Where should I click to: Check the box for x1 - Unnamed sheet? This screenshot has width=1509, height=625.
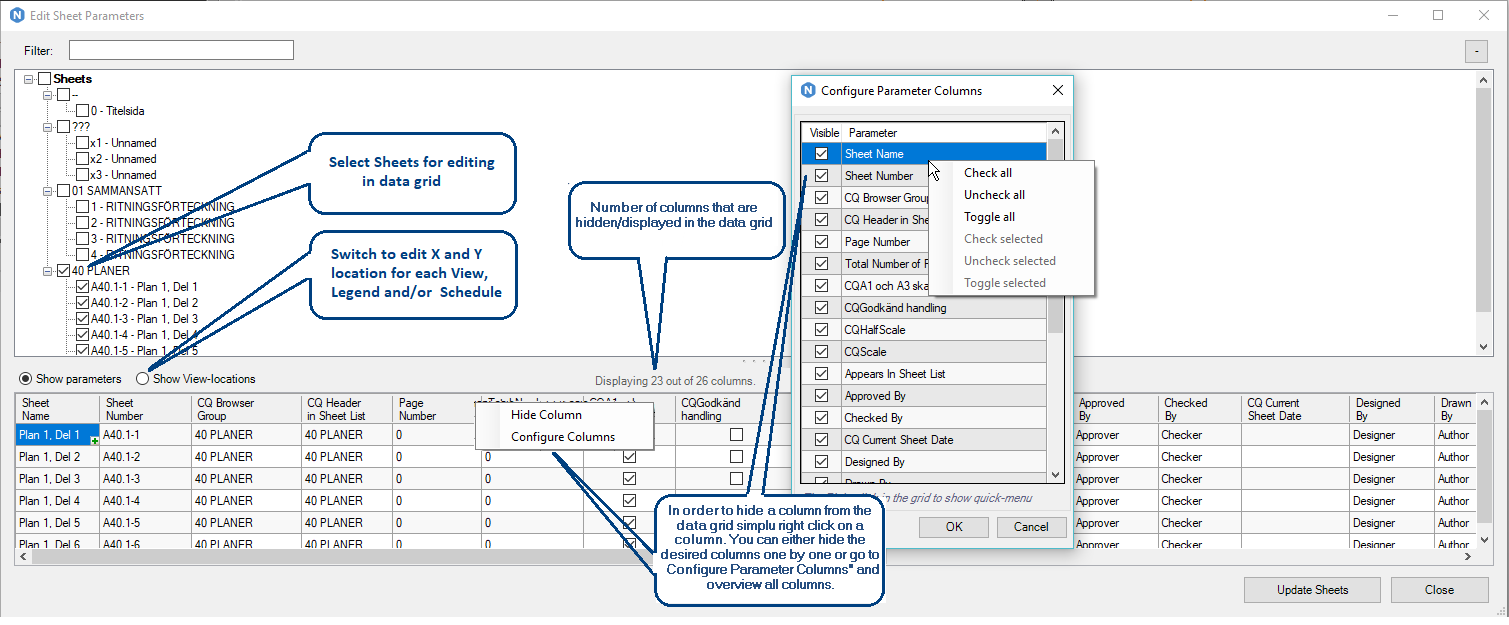coord(82,142)
